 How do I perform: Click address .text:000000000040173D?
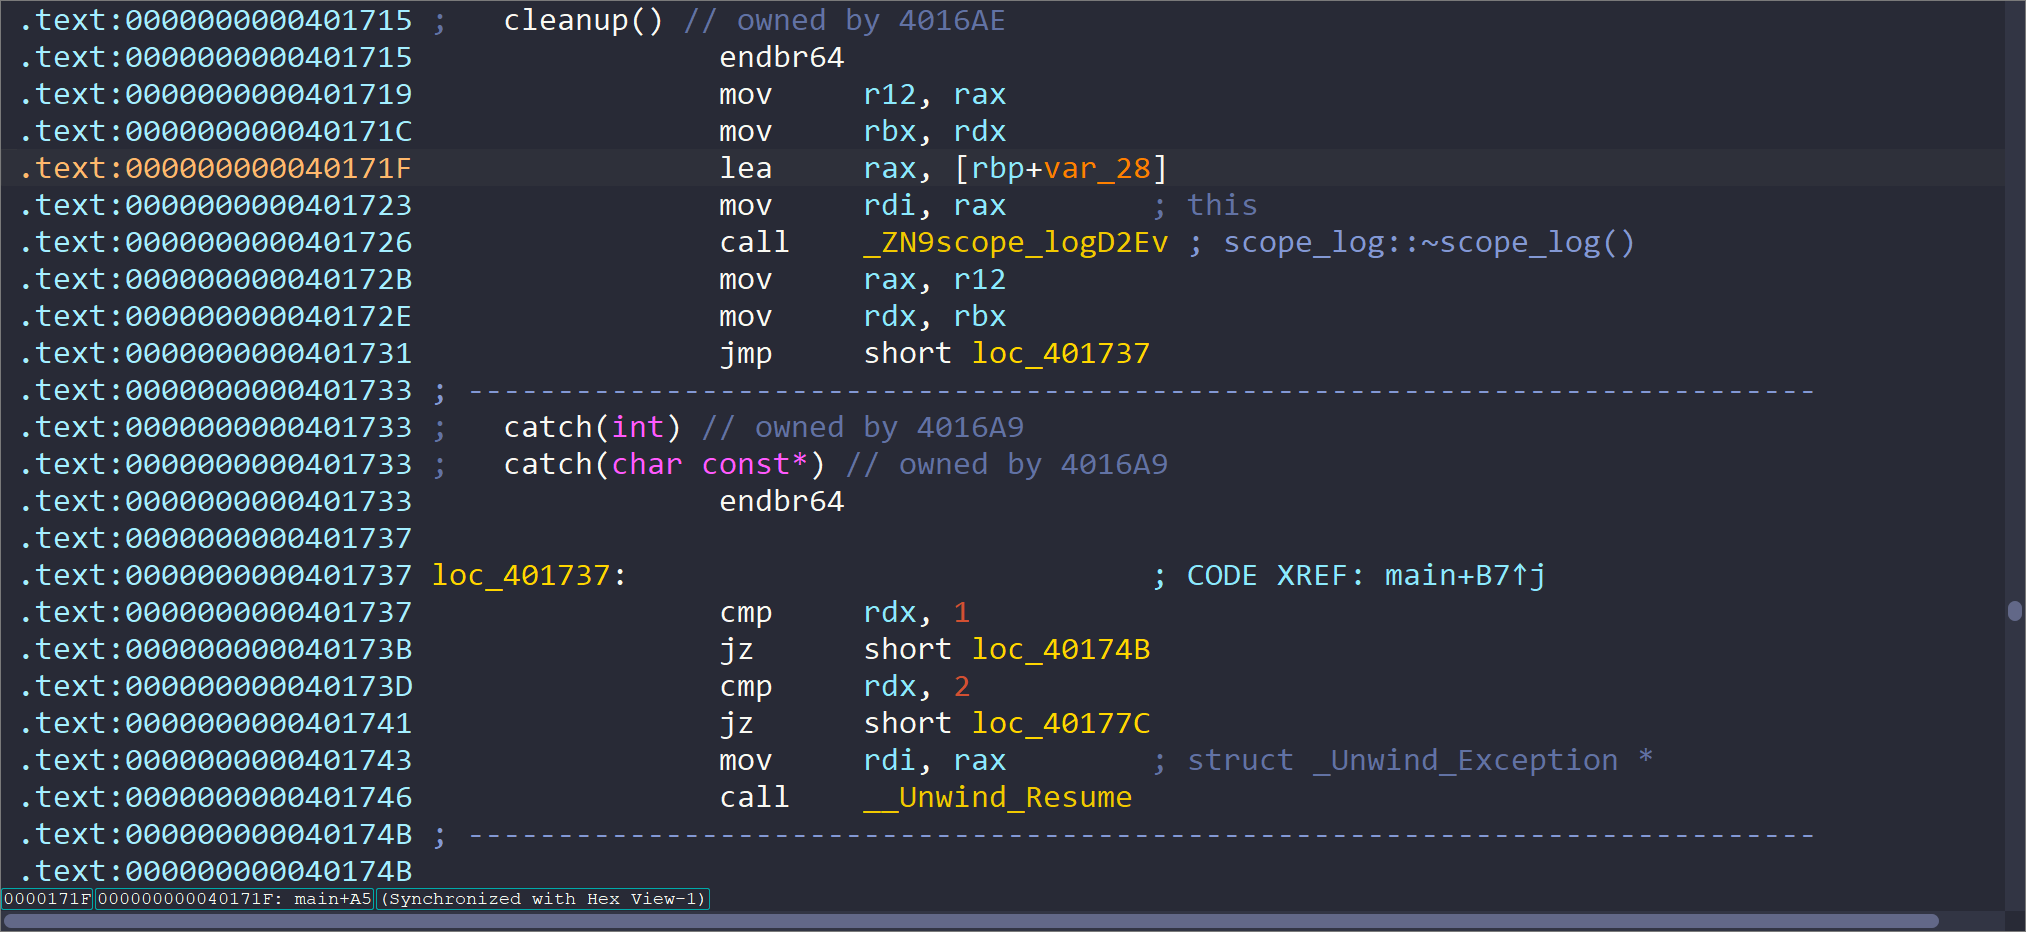(215, 686)
